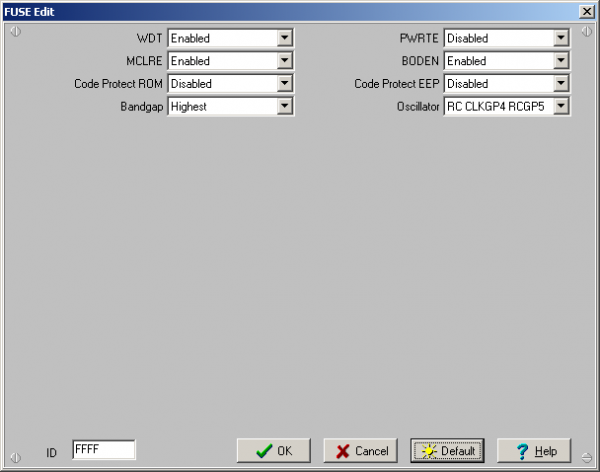Expand the Bandgap dropdown
Viewport: 600px width, 472px height.
pos(285,105)
